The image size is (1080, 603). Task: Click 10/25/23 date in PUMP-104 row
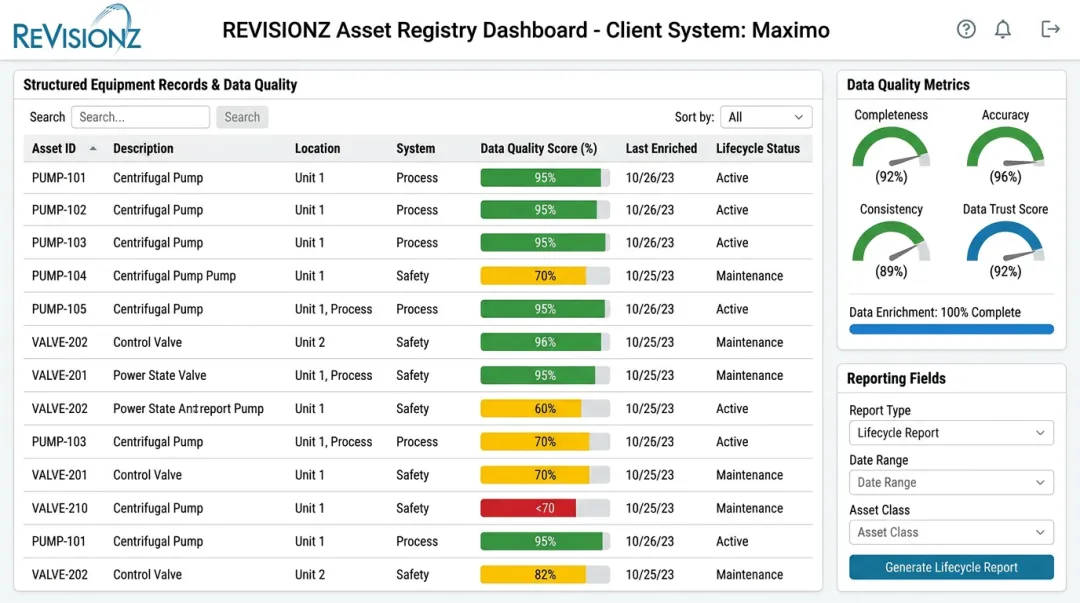[650, 276]
